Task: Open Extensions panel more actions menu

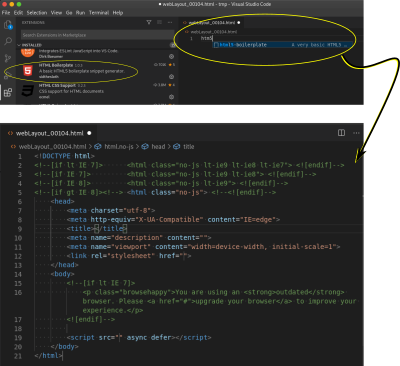Action: tap(170, 22)
